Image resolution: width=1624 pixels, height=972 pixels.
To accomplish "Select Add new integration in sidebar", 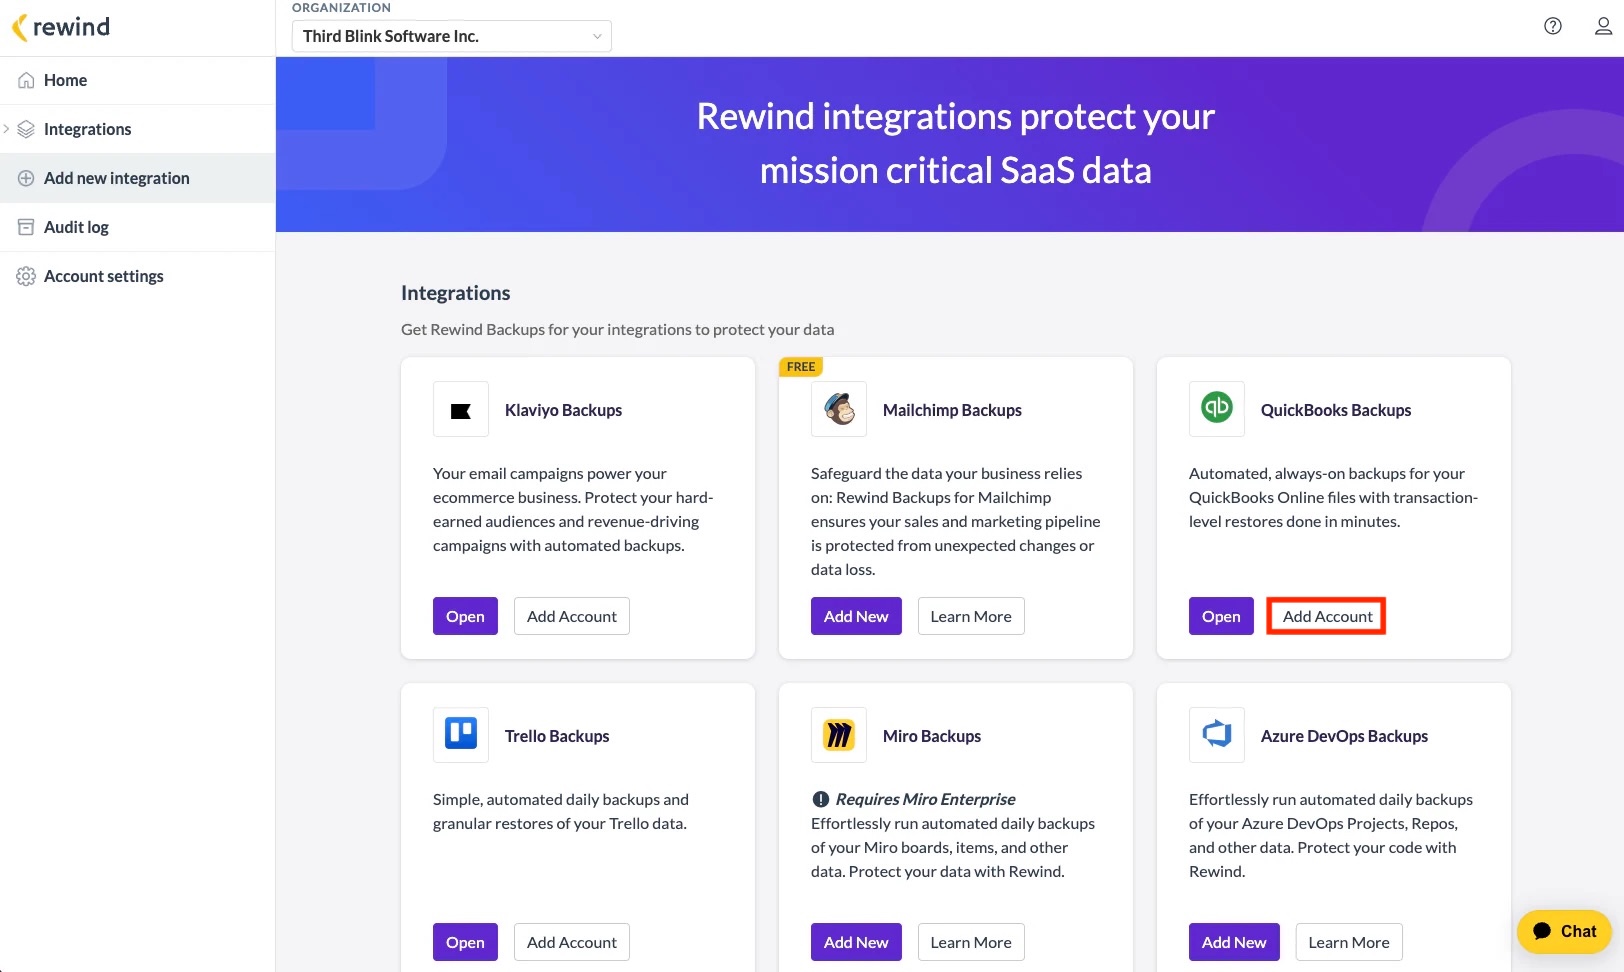I will (x=116, y=178).
